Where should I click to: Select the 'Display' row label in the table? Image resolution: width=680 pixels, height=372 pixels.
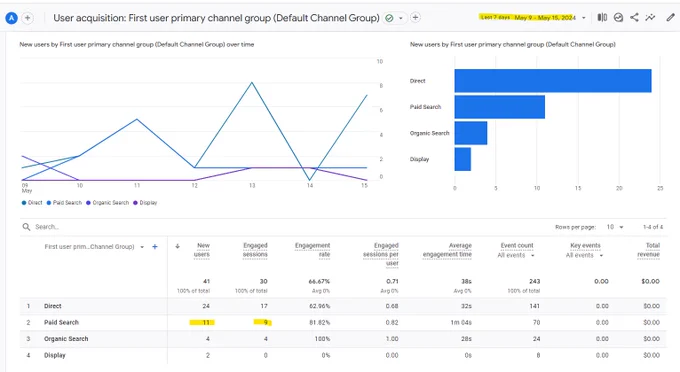click(55, 356)
